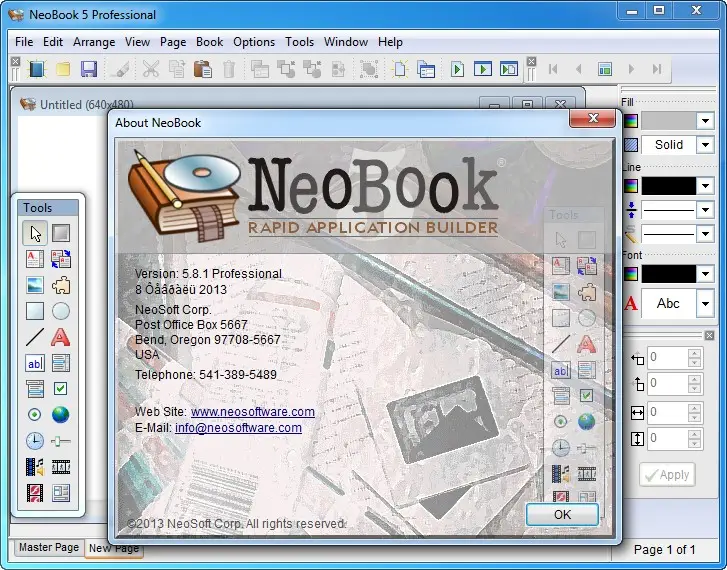
Task: Select the picture tool in Tools palette
Action: (x=35, y=285)
